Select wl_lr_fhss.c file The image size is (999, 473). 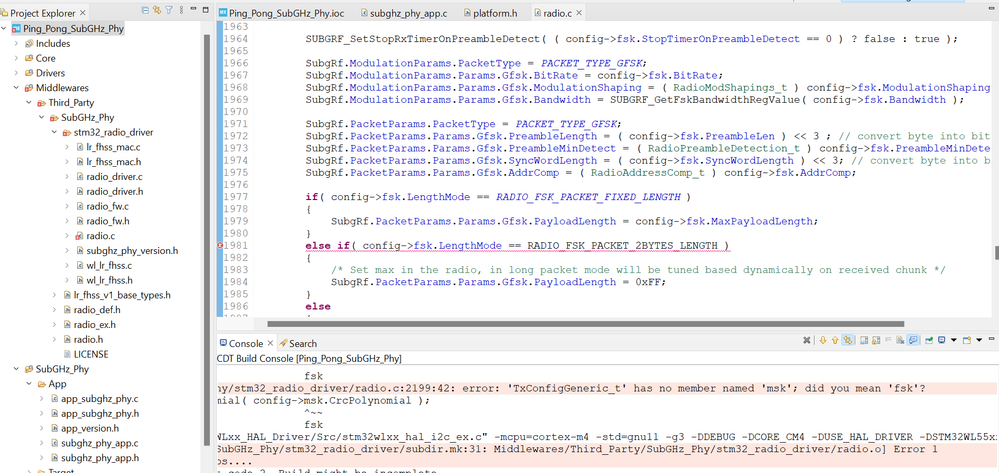[110, 265]
